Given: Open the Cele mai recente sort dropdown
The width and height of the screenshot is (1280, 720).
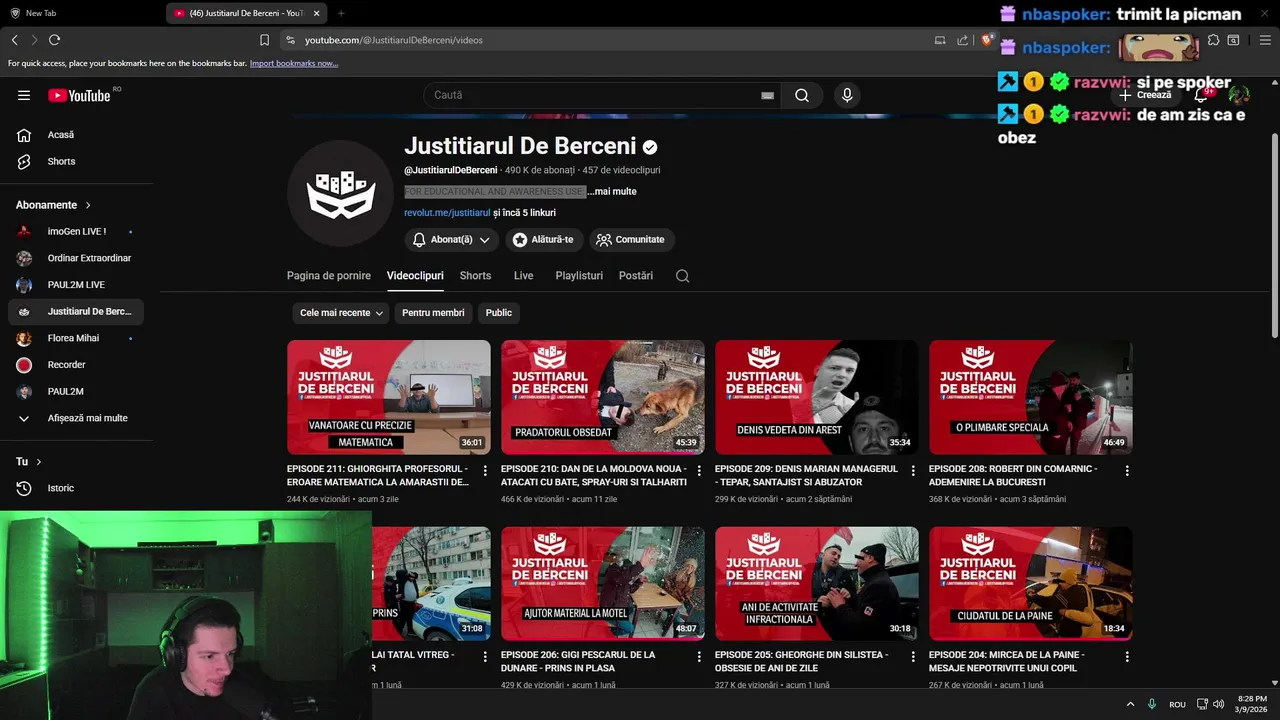Looking at the screenshot, I should tap(340, 313).
